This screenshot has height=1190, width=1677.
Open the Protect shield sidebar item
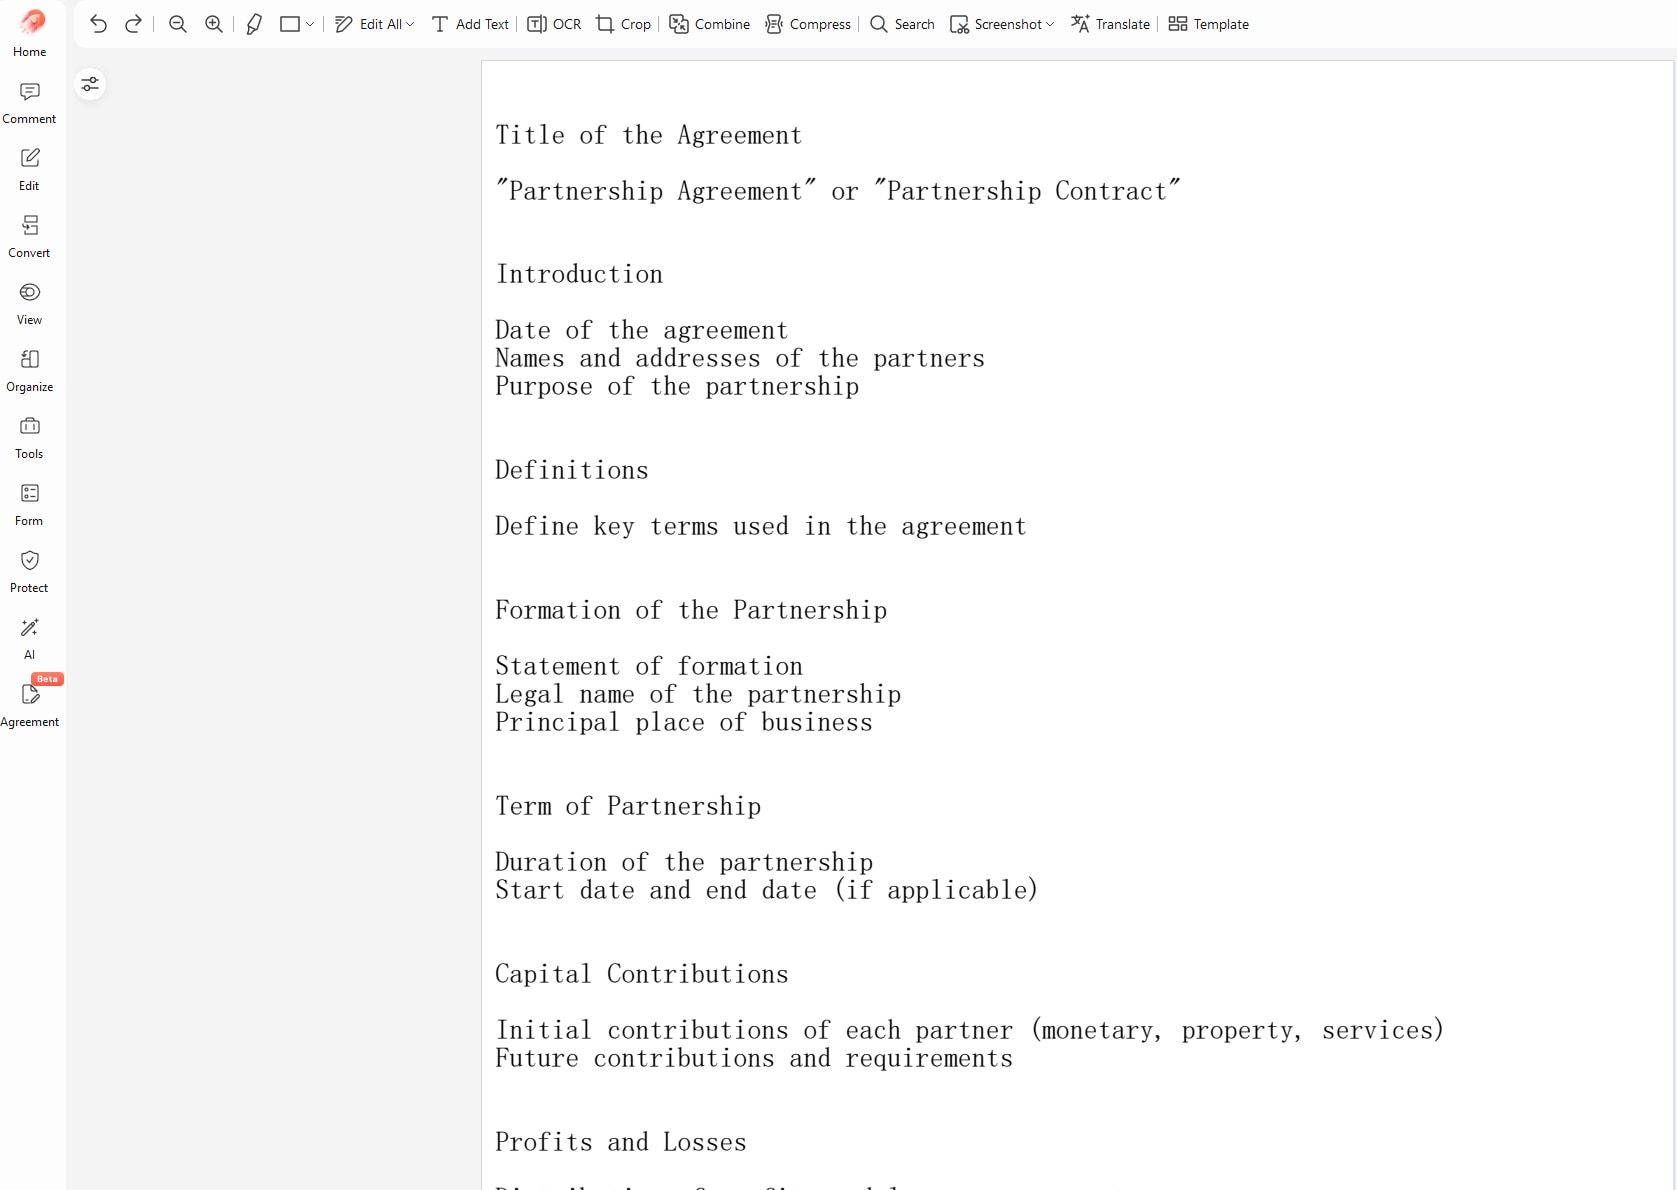[x=29, y=572]
